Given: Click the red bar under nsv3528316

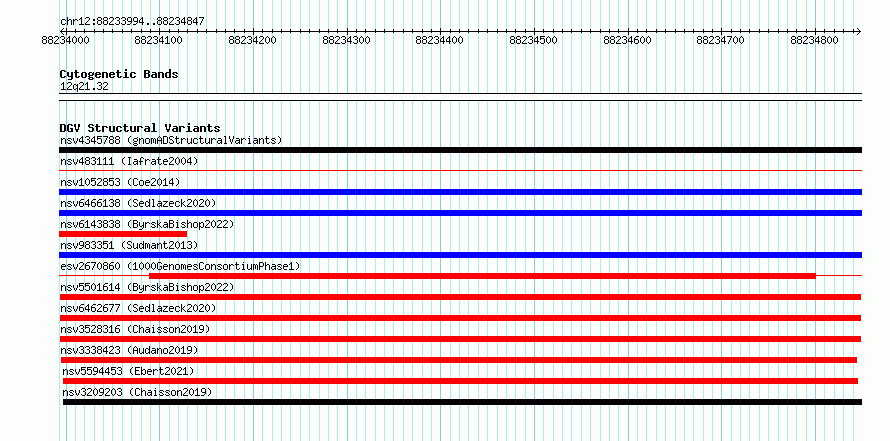Looking at the screenshot, I should pyautogui.click(x=460, y=339).
